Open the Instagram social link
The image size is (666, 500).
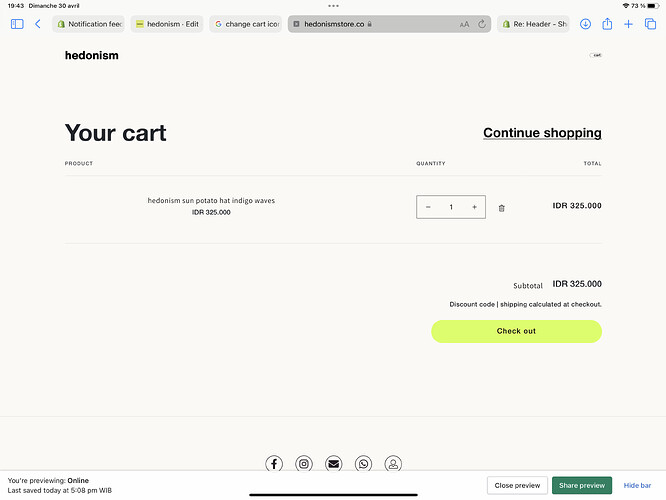[x=304, y=464]
